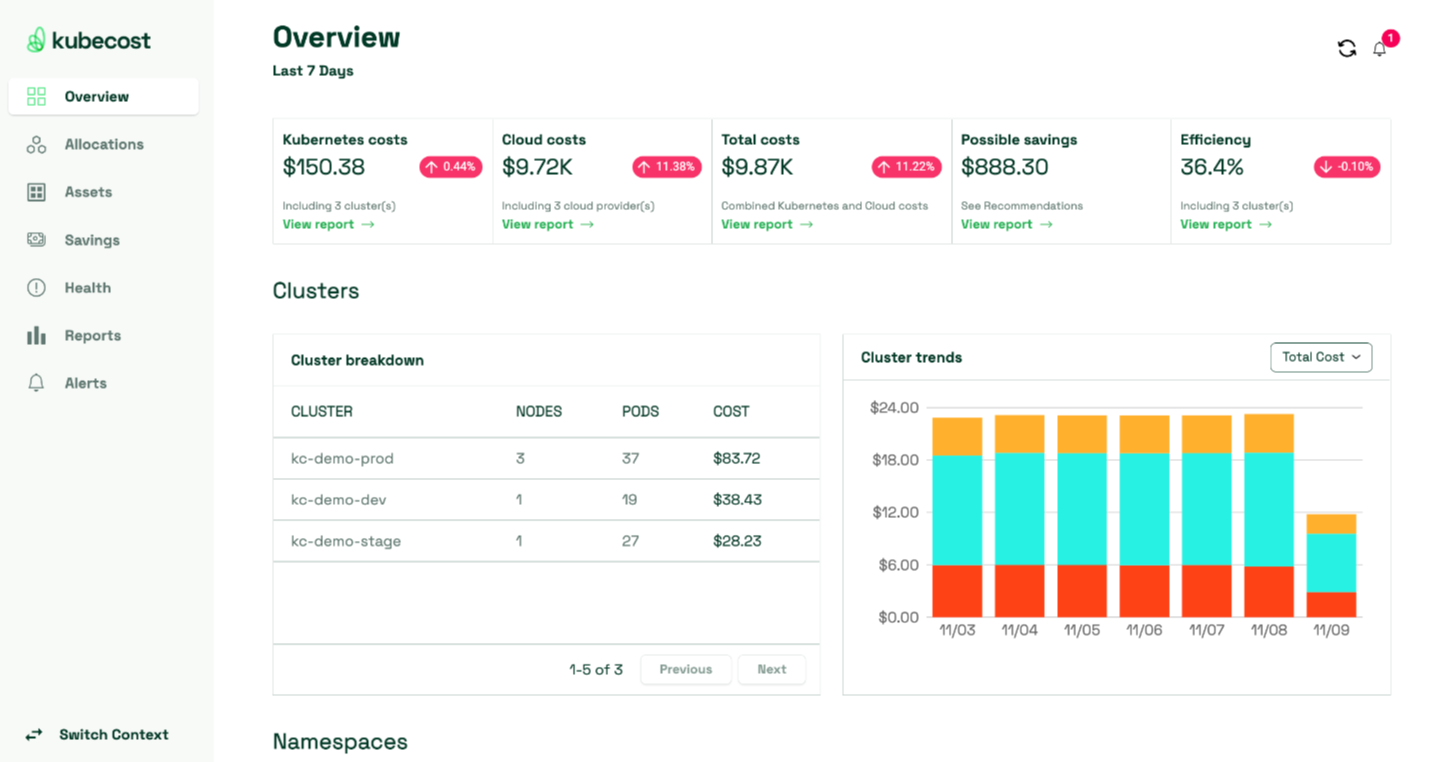Open View report link under Kubernetes costs
Image resolution: width=1438 pixels, height=762 pixels.
click(329, 224)
